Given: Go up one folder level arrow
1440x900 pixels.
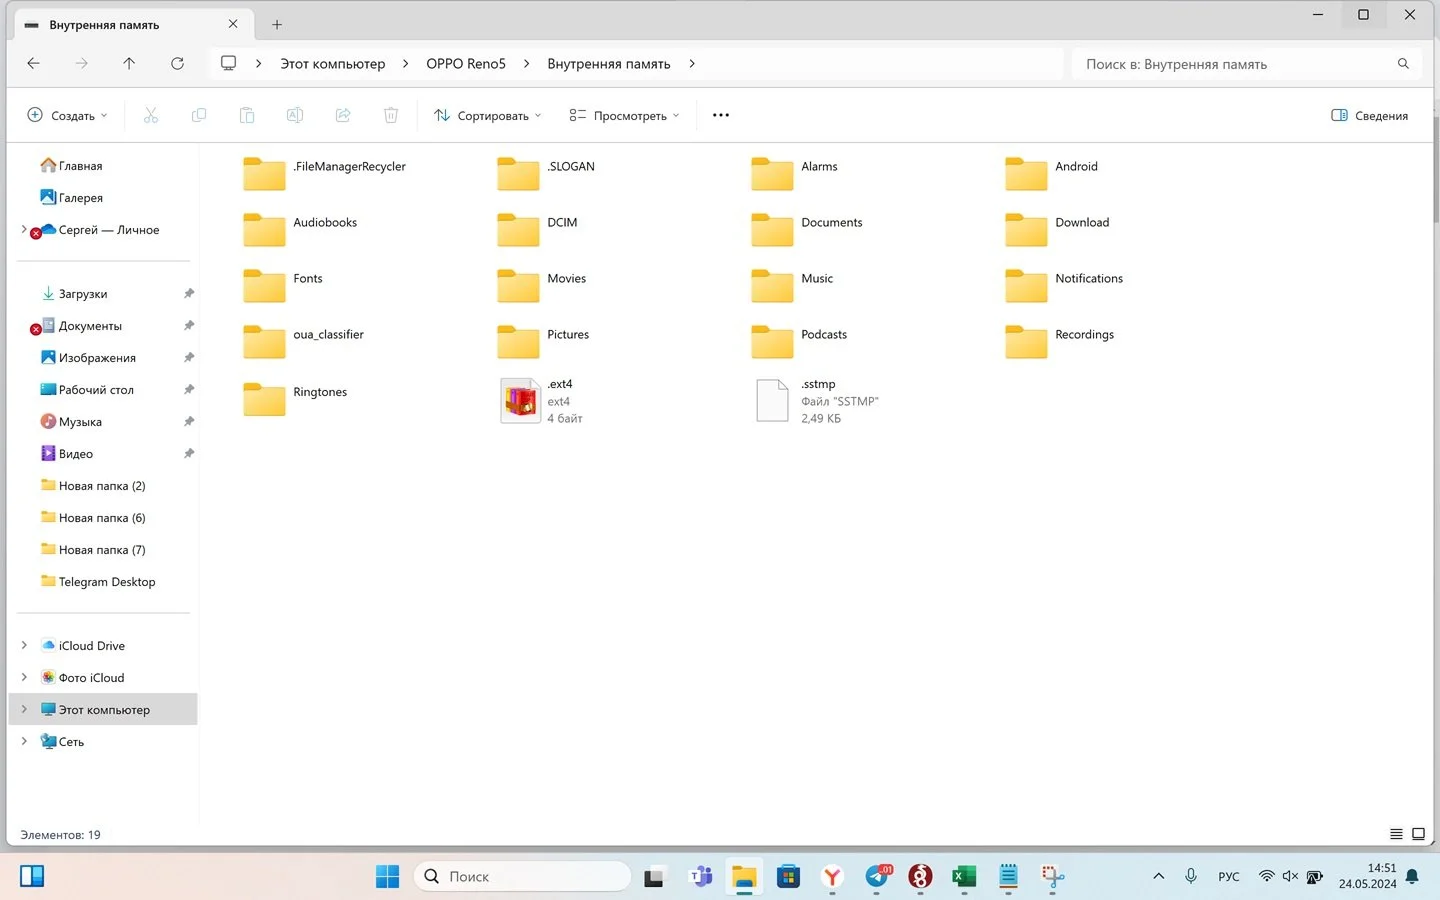Looking at the screenshot, I should coord(129,63).
